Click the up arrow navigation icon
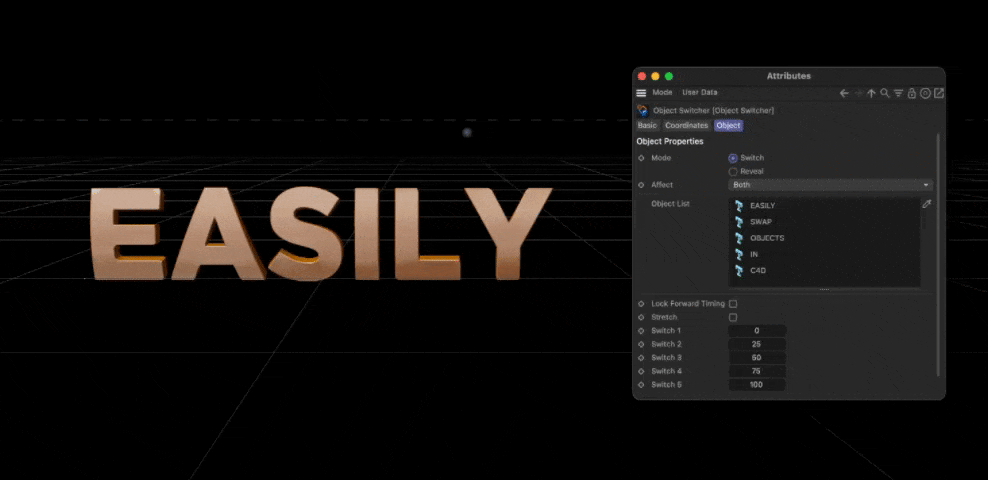The width and height of the screenshot is (988, 480). (x=871, y=93)
